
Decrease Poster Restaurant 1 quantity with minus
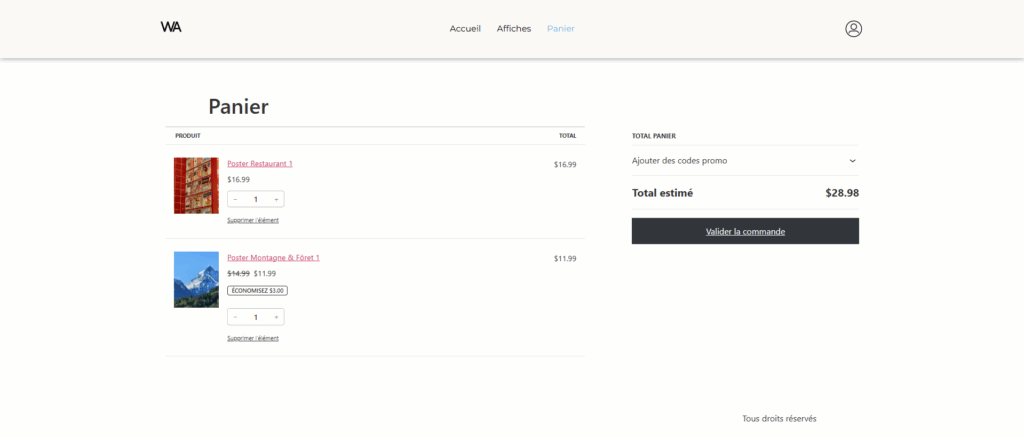tap(235, 199)
